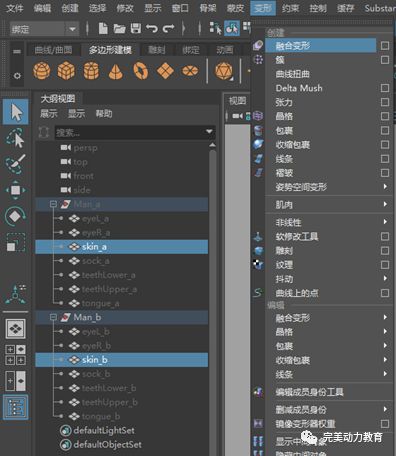Pick the Move tool in toolbox
Screen dimensions: 396x456
click(16, 190)
